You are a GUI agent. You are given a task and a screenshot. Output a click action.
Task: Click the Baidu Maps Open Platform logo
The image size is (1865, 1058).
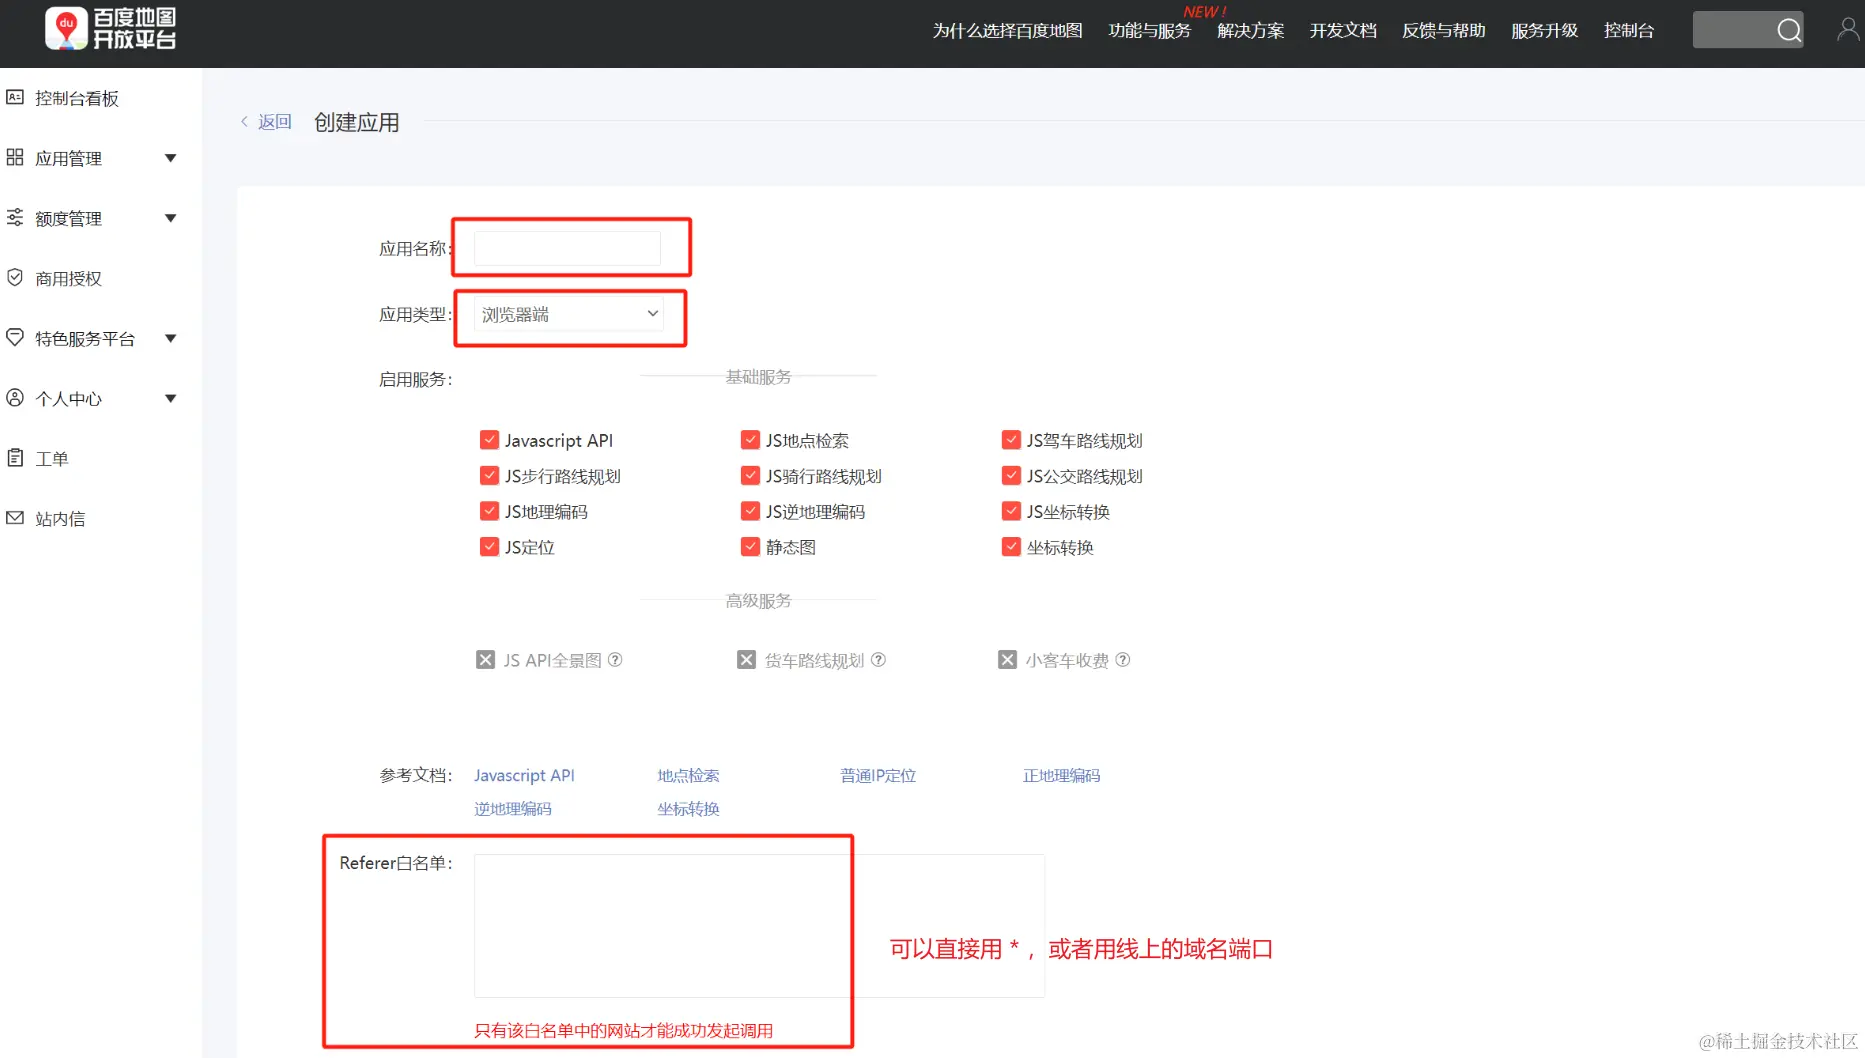pos(111,29)
